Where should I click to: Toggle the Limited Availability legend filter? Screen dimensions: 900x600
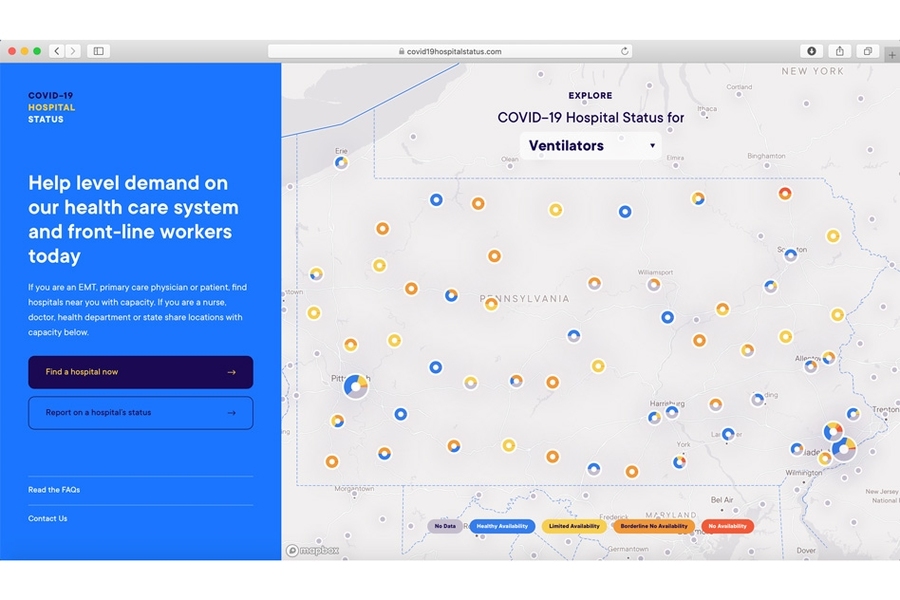click(574, 526)
